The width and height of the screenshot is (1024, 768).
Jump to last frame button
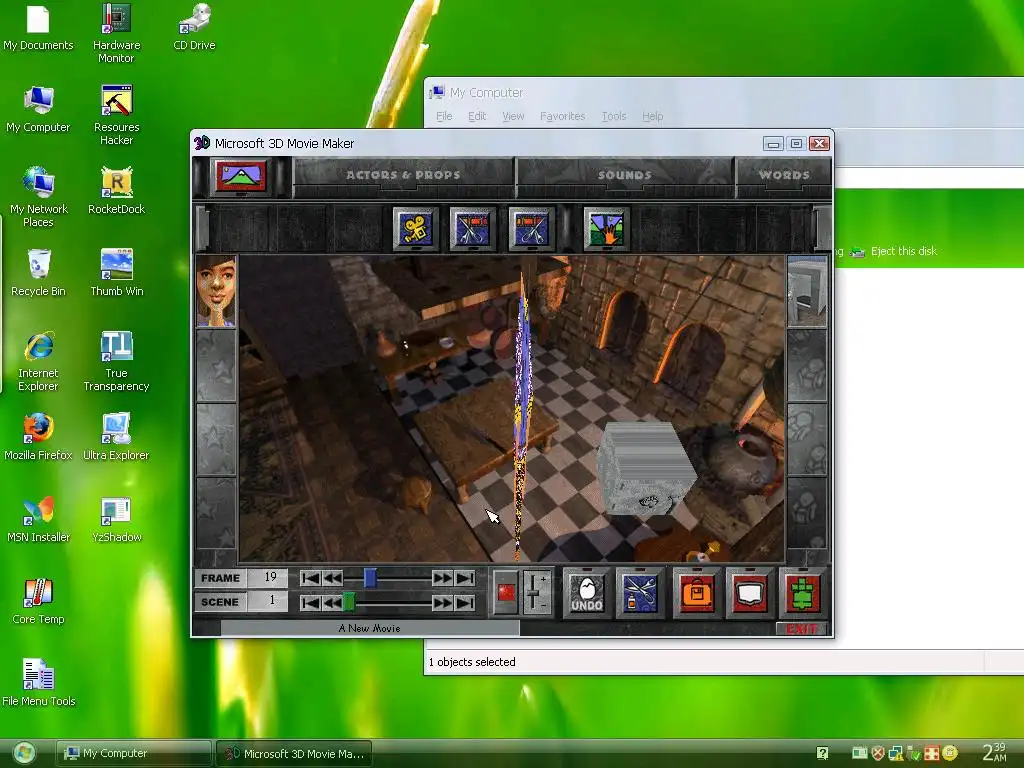pyautogui.click(x=464, y=578)
